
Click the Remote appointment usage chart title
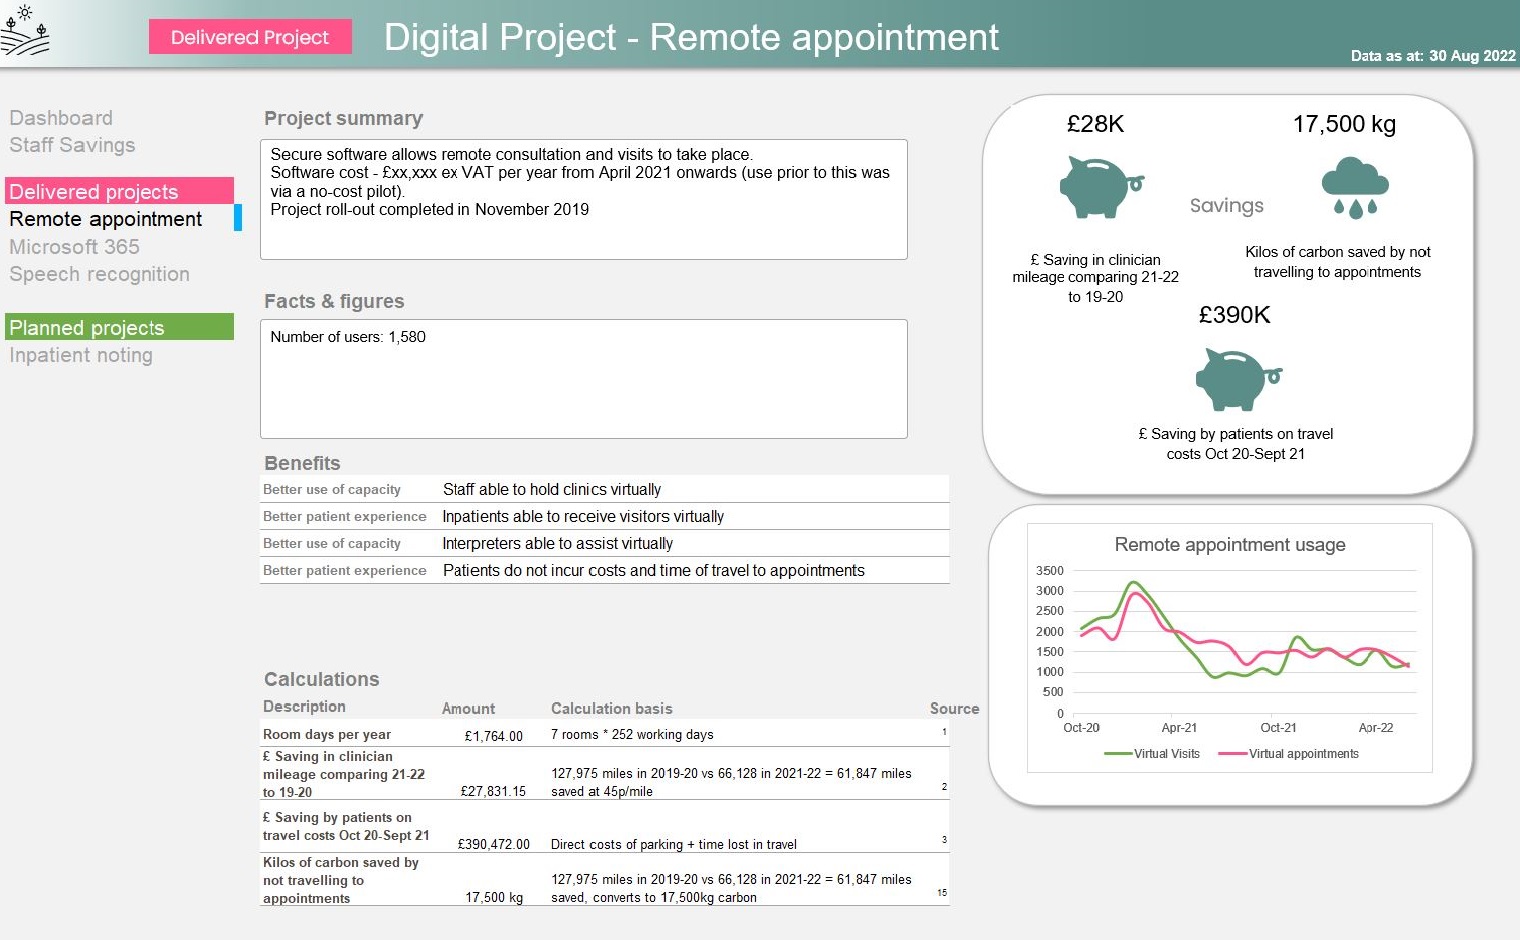(1230, 545)
